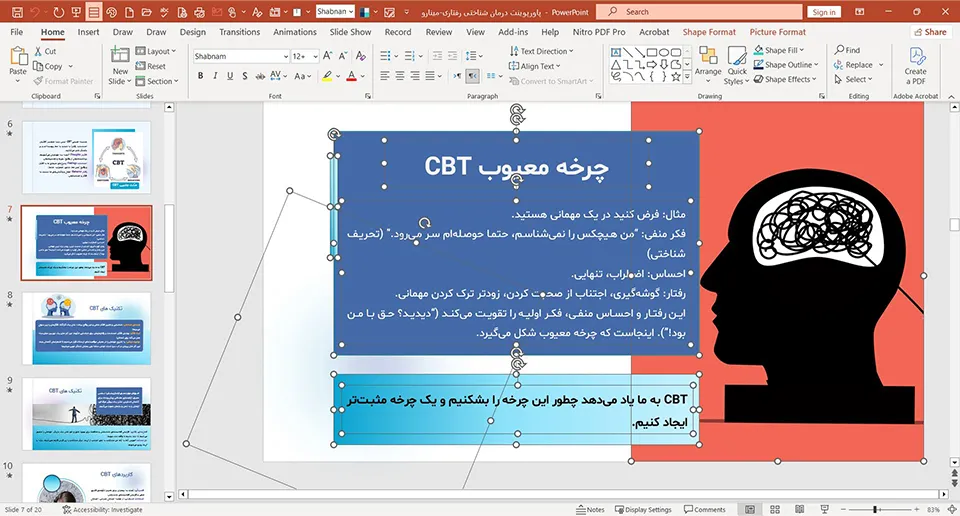Click the Paste clipboard icon
This screenshot has height=516, width=960.
(18, 57)
